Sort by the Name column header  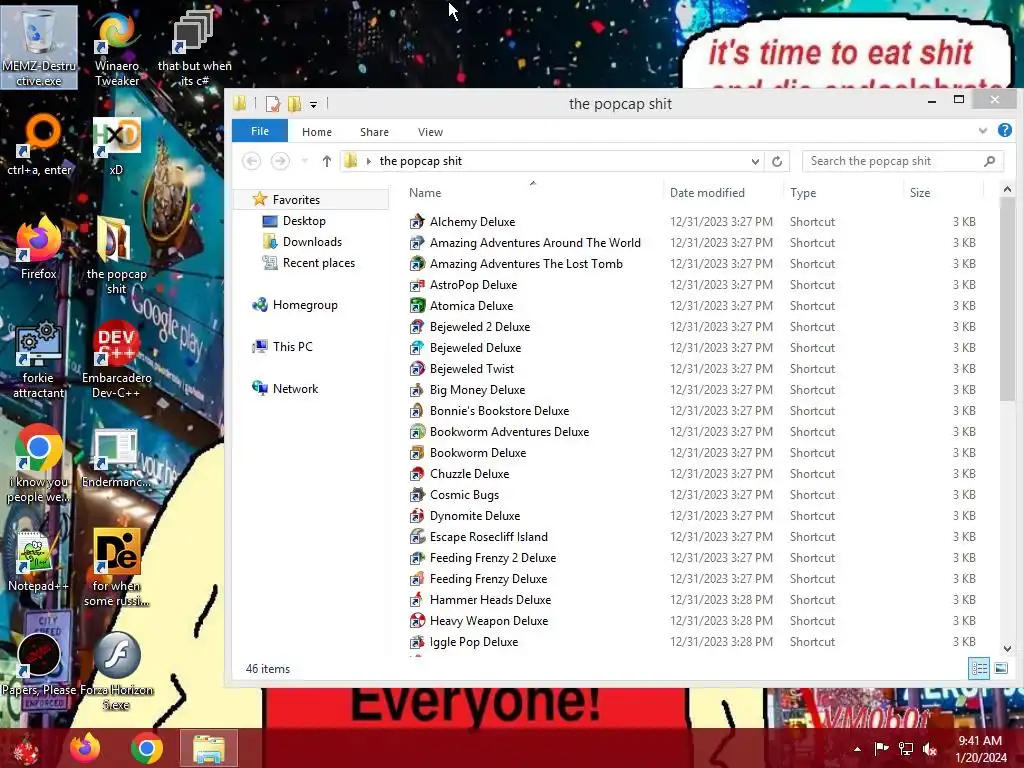point(533,193)
